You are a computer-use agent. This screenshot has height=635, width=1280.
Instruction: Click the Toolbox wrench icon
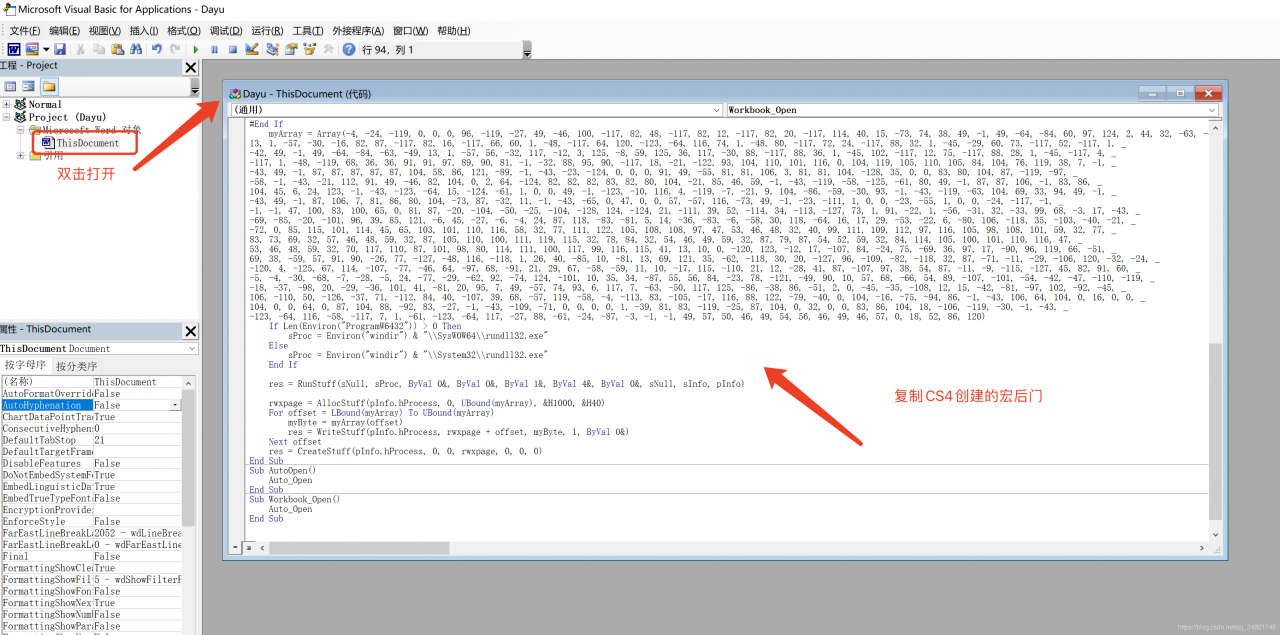click(x=328, y=49)
